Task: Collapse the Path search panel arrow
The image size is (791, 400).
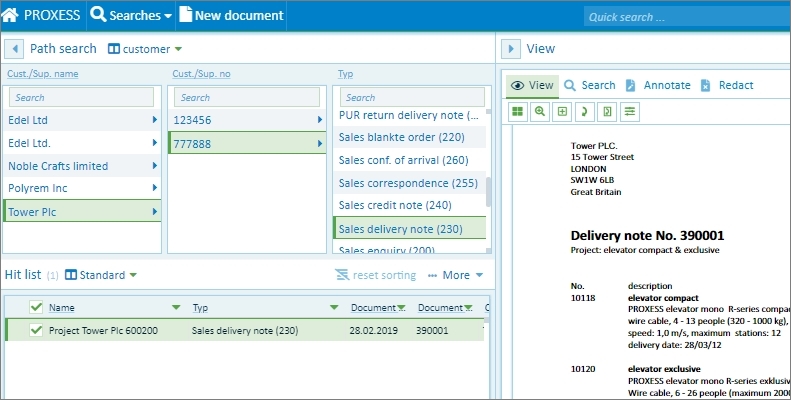Action: [x=16, y=48]
